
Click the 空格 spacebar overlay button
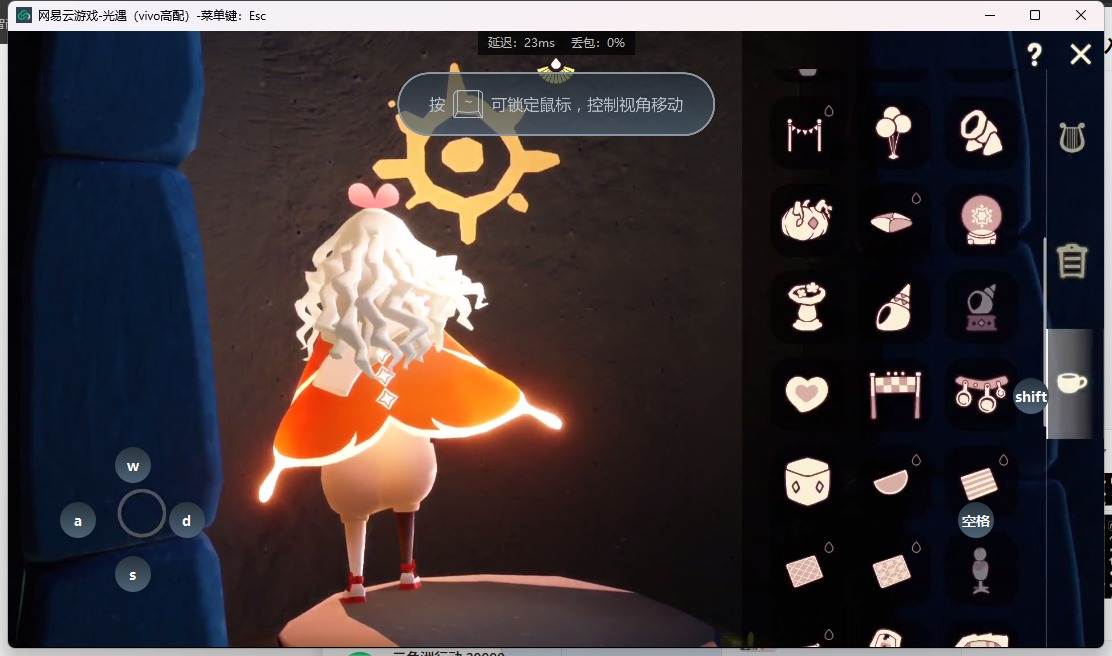(x=976, y=521)
